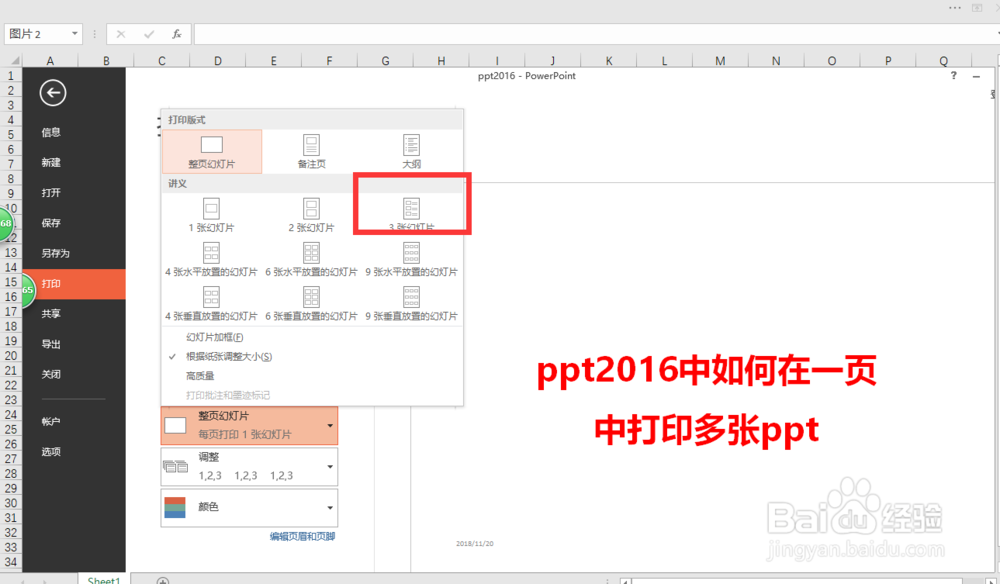Select column header M
Viewport: 1000px width, 584px height.
(720, 61)
